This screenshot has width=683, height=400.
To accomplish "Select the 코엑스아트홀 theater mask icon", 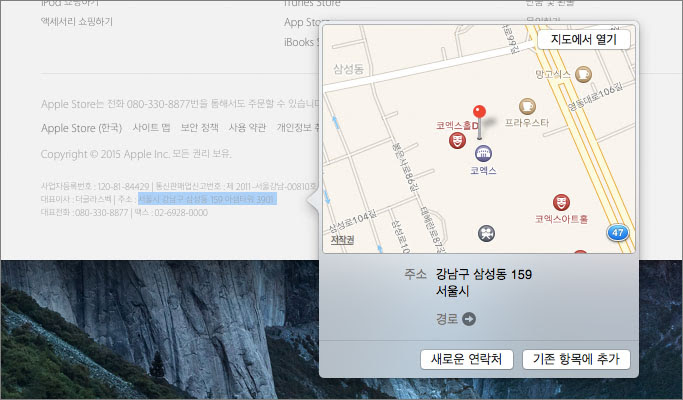I will [x=561, y=203].
